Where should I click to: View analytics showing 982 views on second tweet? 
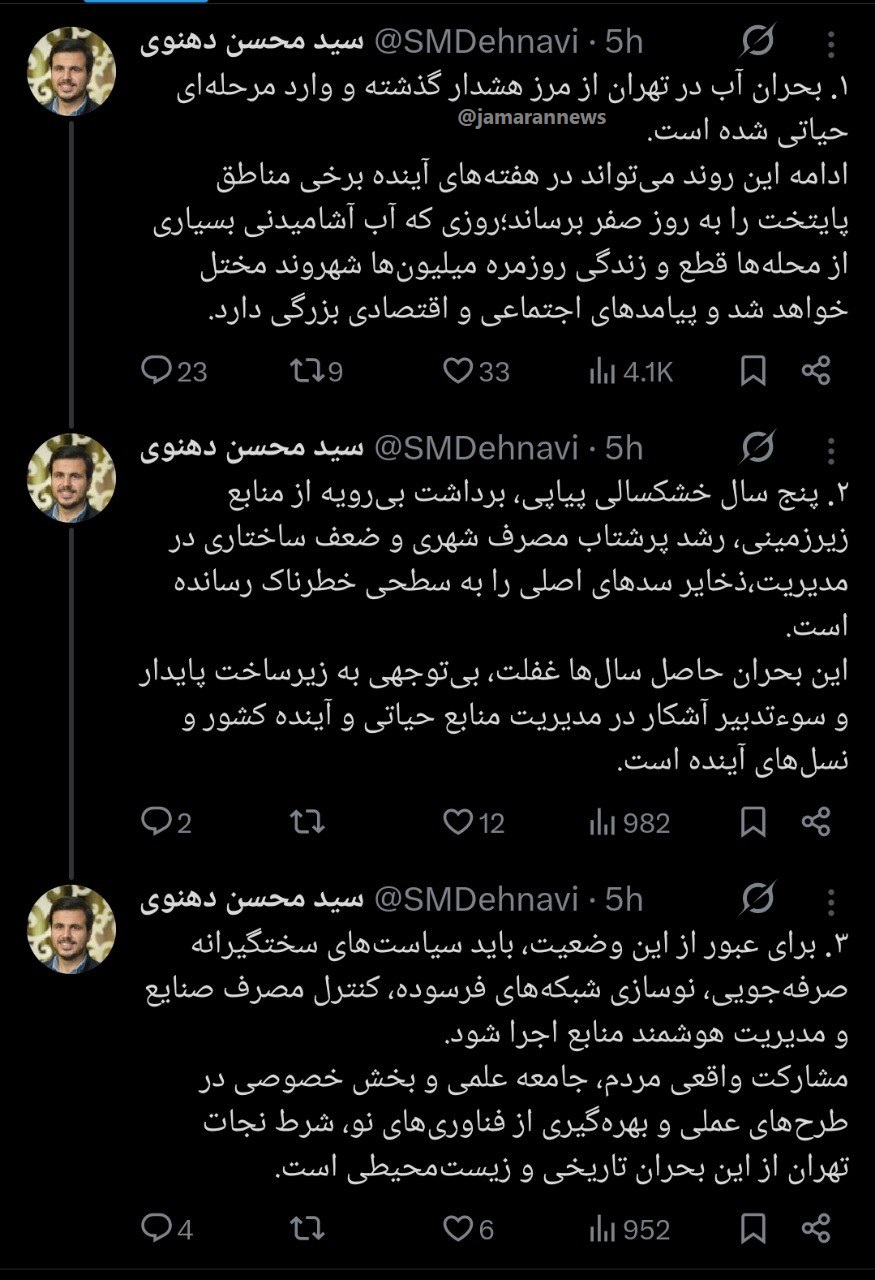(630, 823)
